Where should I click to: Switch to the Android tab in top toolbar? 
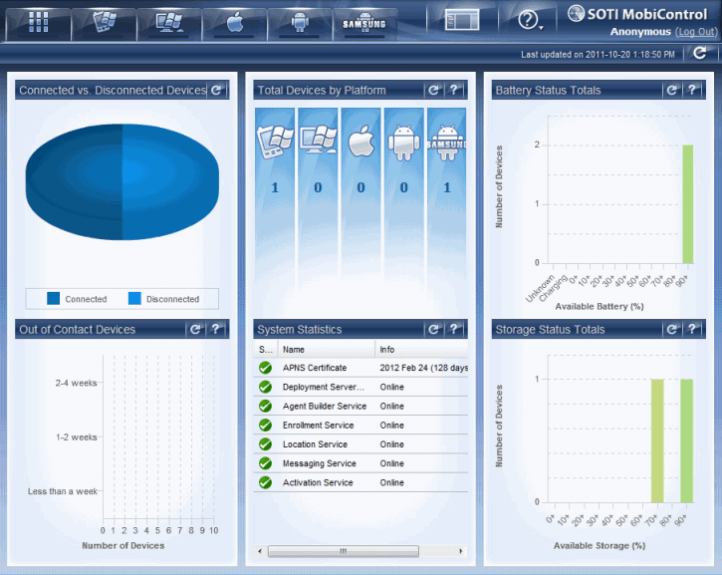point(300,22)
